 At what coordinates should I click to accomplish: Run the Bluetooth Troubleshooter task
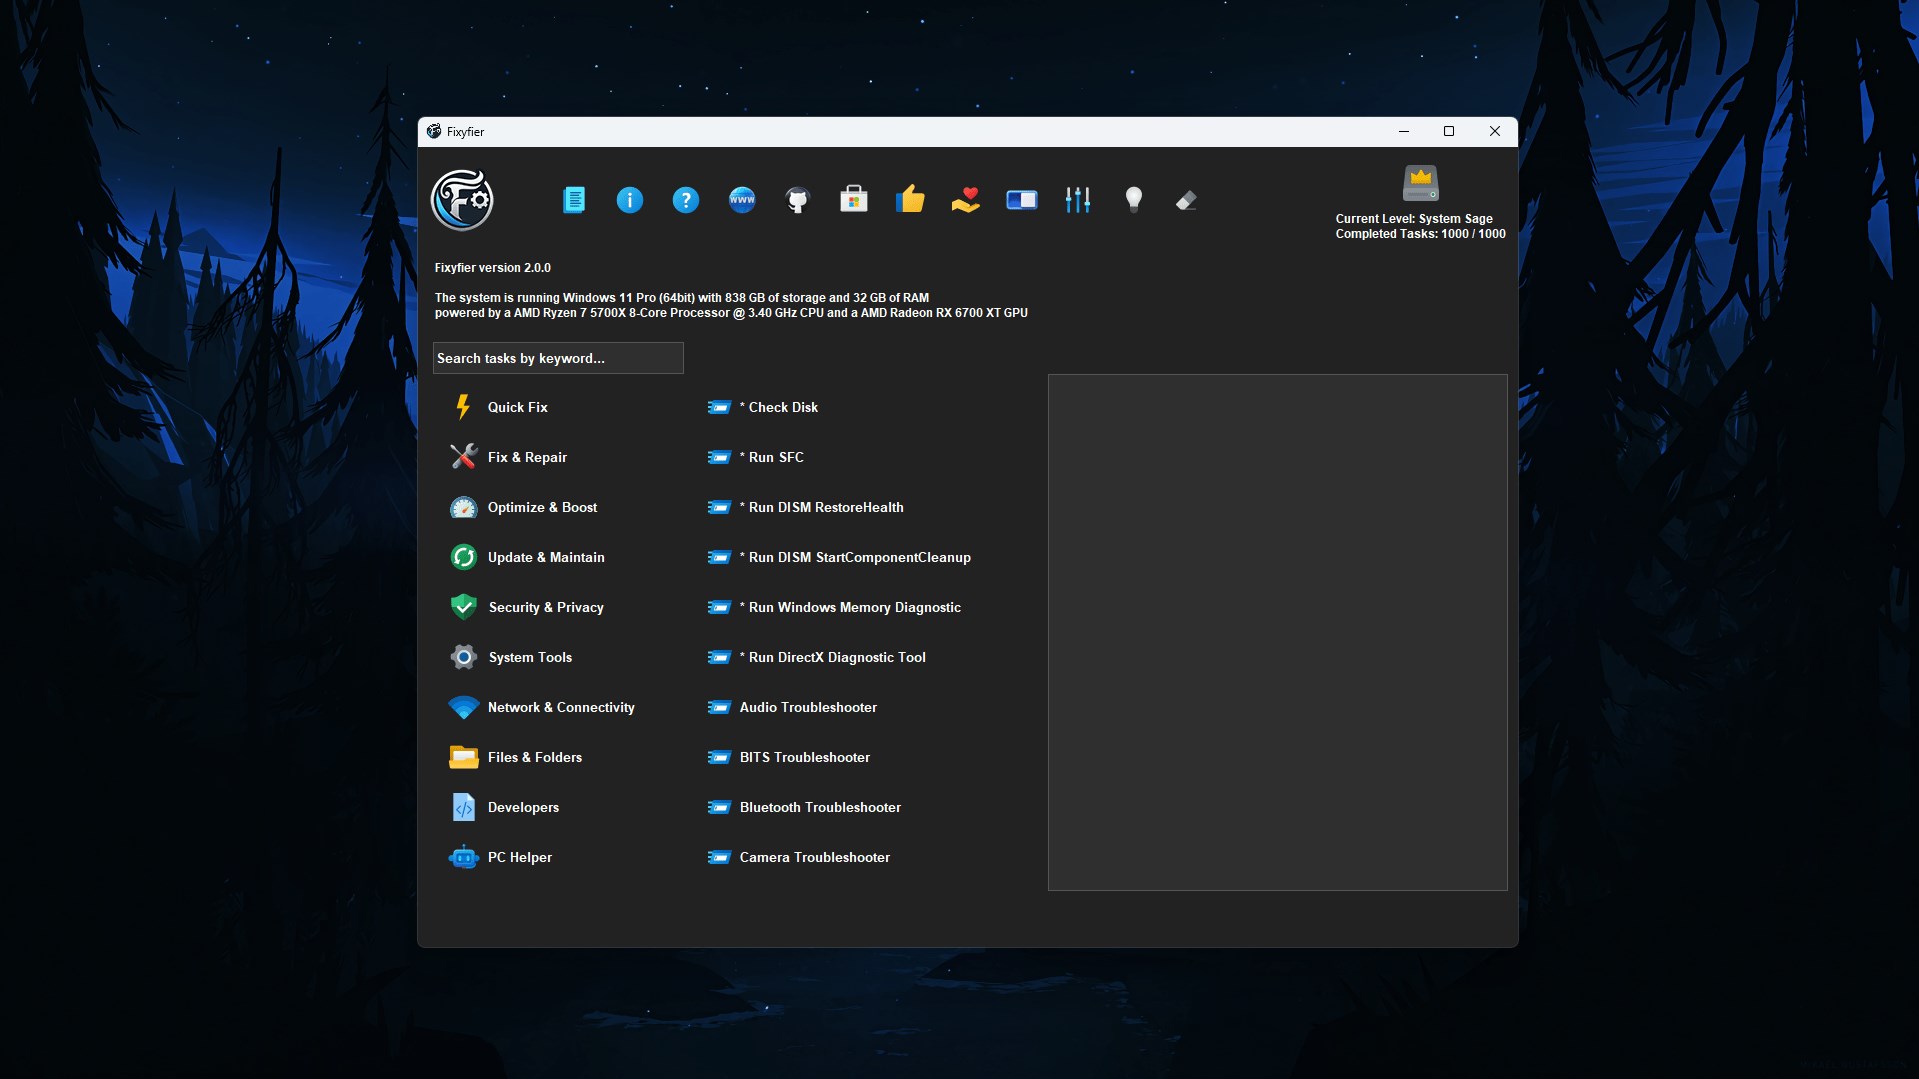819,807
